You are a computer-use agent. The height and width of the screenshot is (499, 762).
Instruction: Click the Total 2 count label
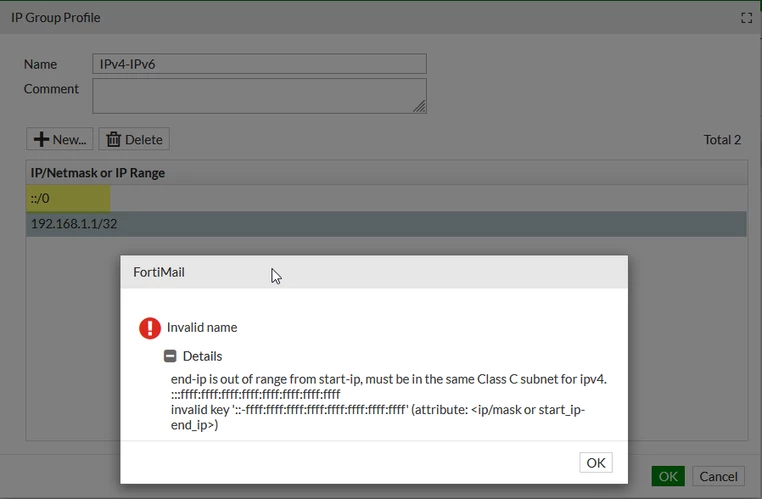[722, 140]
